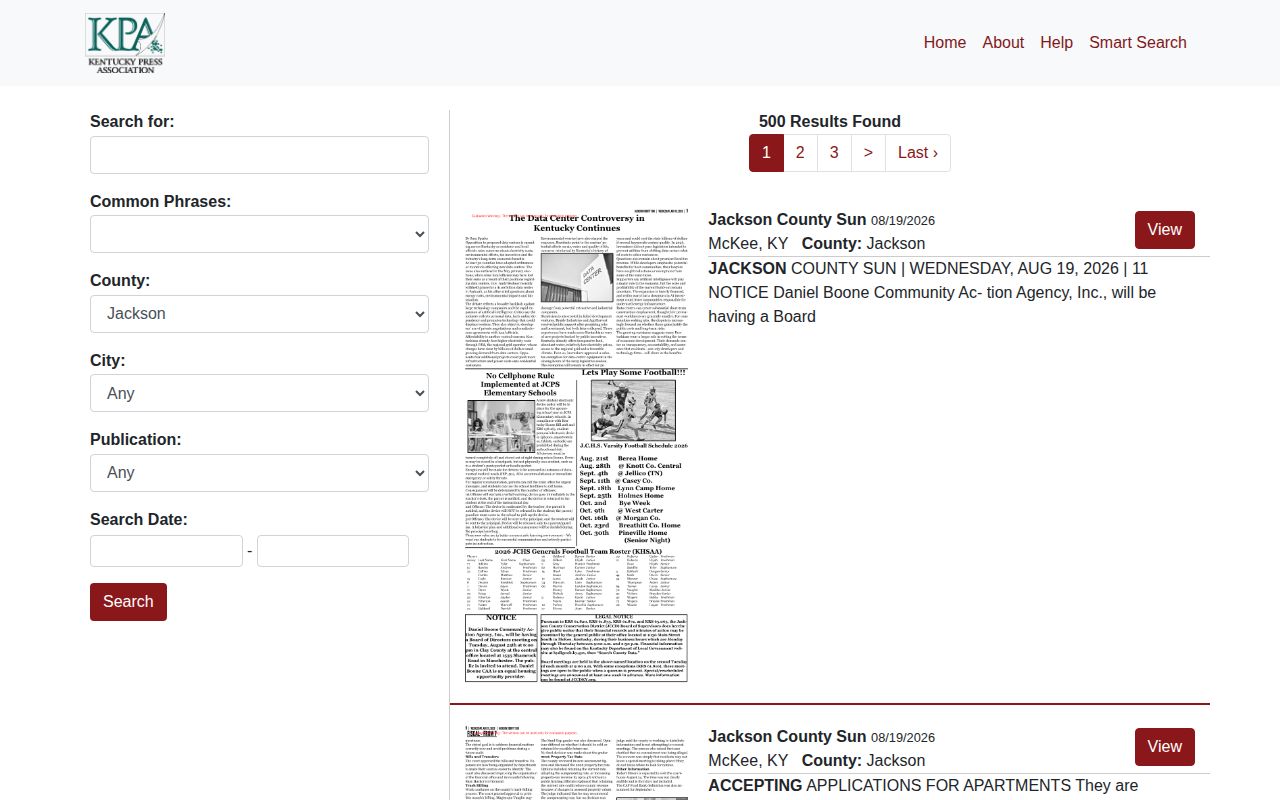Click the Jackson County Sun title above 'Accepting Applications'
Image resolution: width=1280 pixels, height=800 pixels.
[787, 737]
